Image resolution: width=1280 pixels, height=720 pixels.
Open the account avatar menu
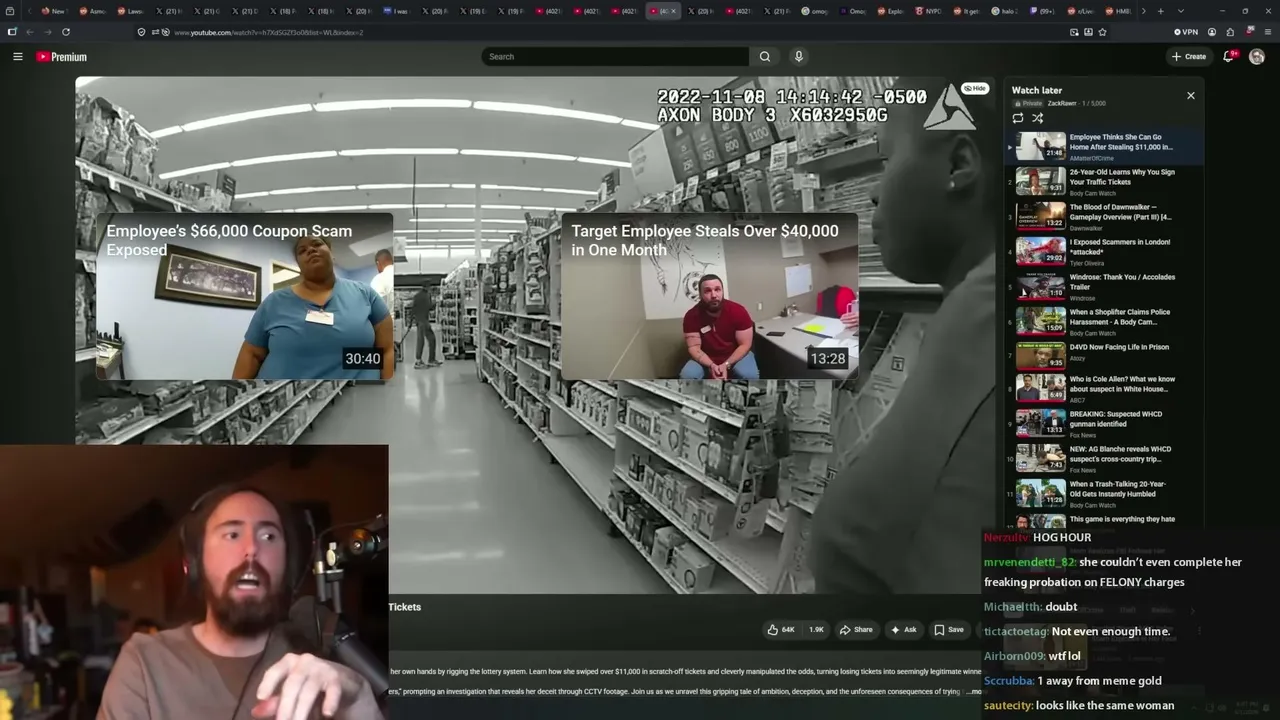[x=1257, y=57]
